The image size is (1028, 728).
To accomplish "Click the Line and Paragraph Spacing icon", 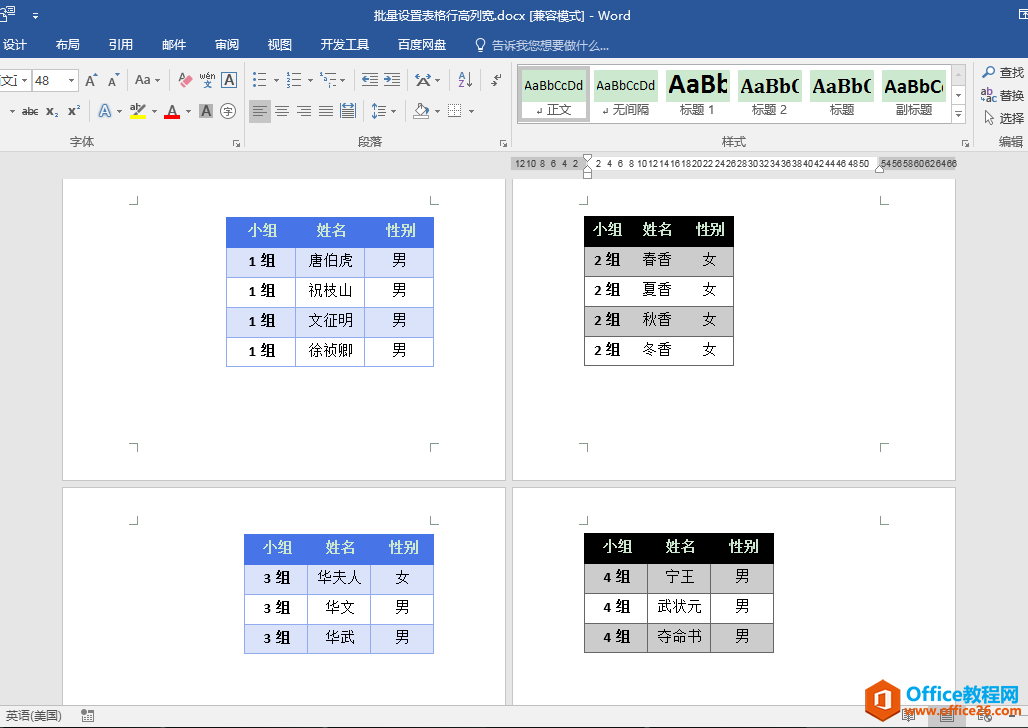I will pos(379,111).
